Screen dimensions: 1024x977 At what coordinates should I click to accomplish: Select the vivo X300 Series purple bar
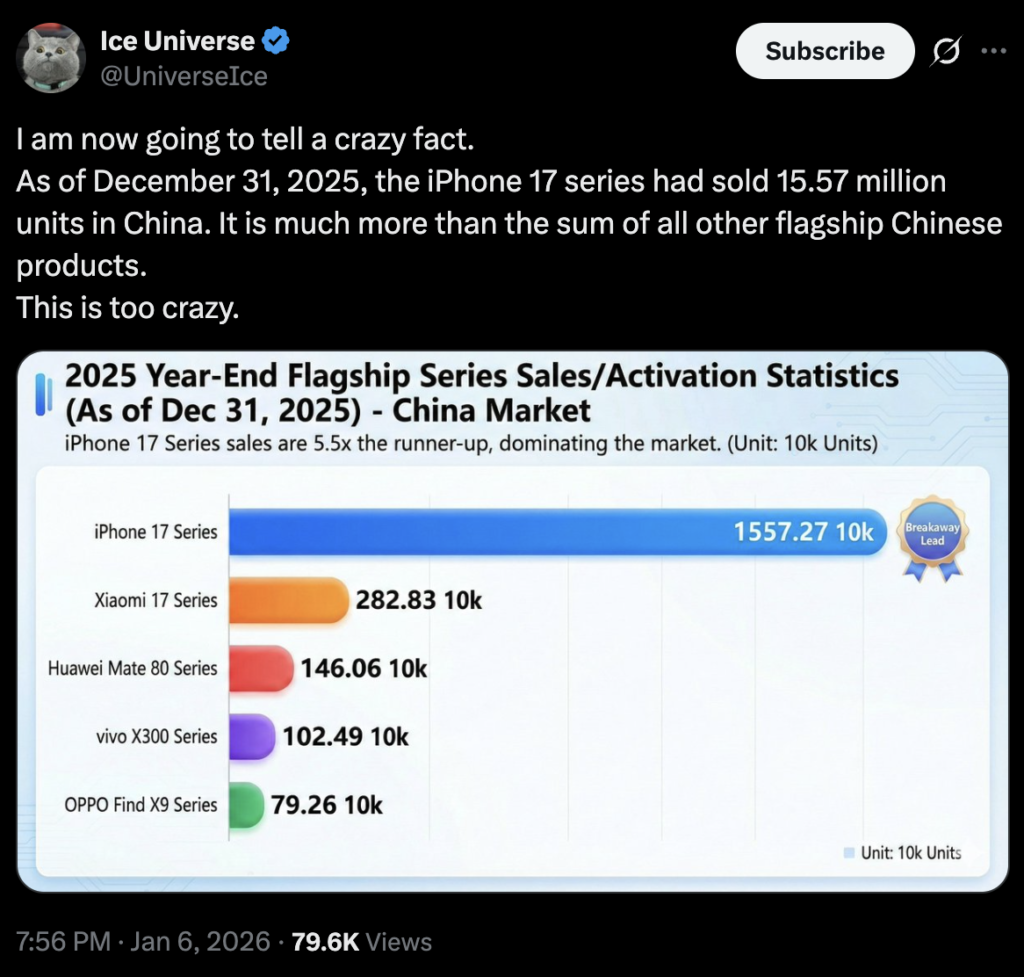pos(253,737)
